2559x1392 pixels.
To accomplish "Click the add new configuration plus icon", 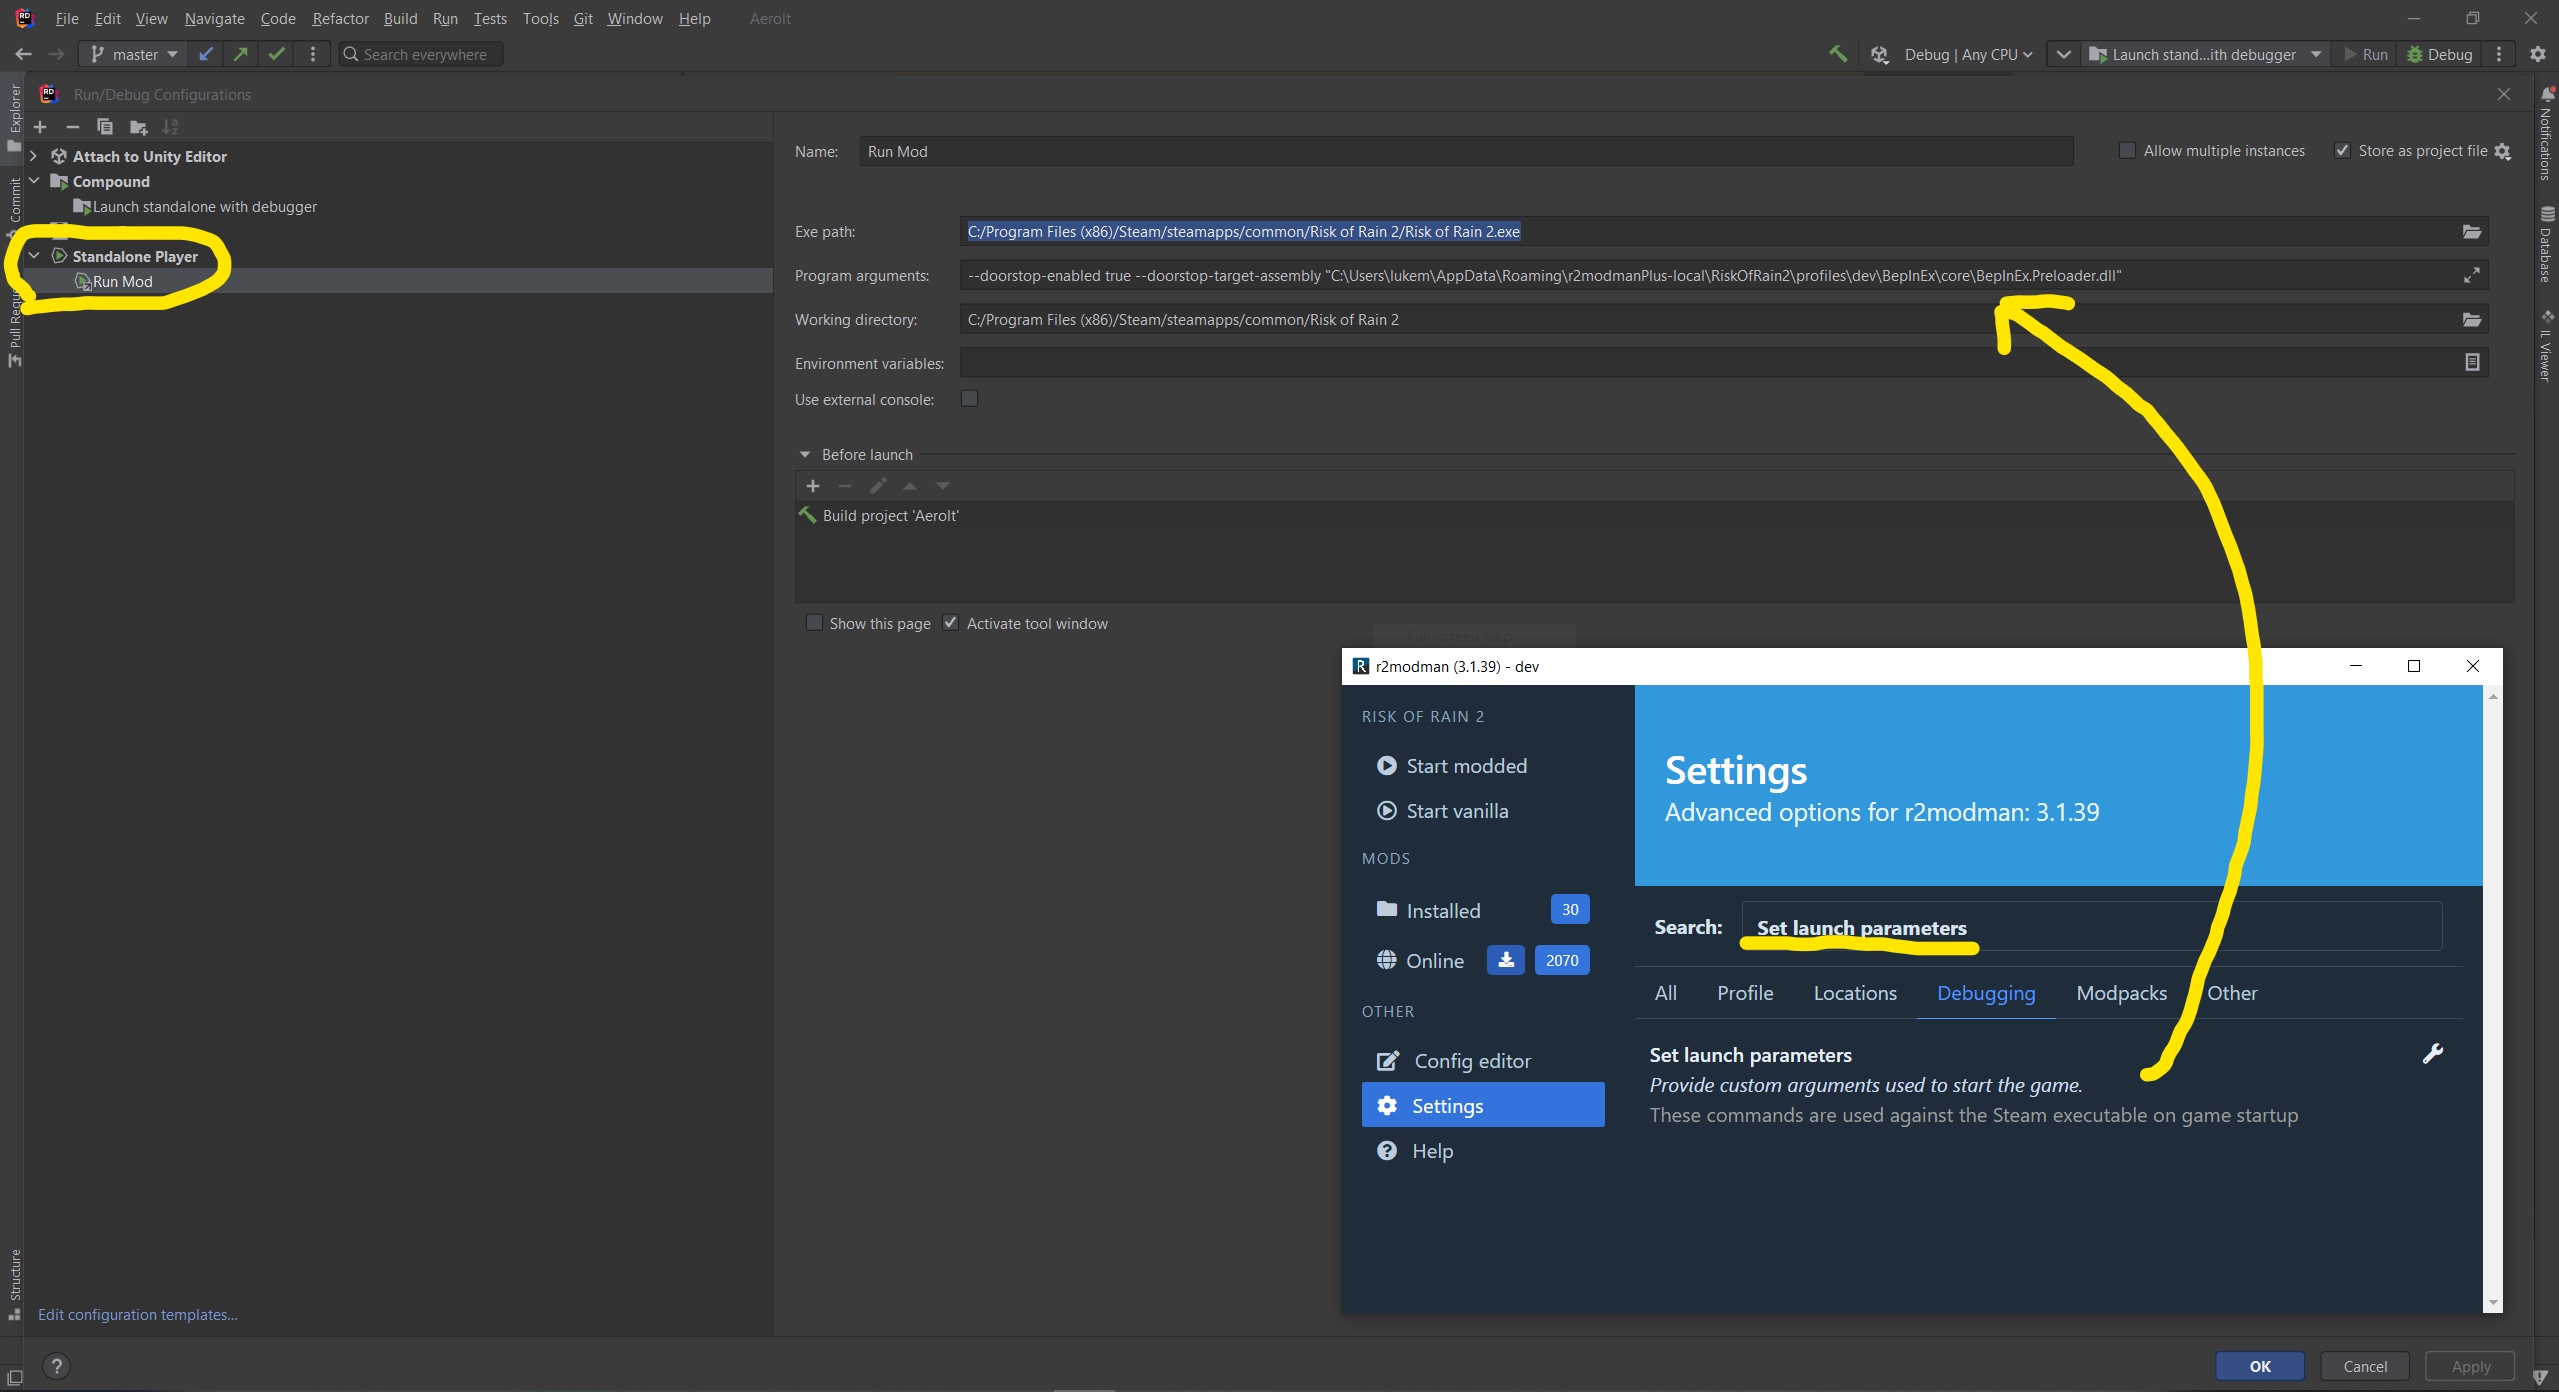I will [40, 127].
